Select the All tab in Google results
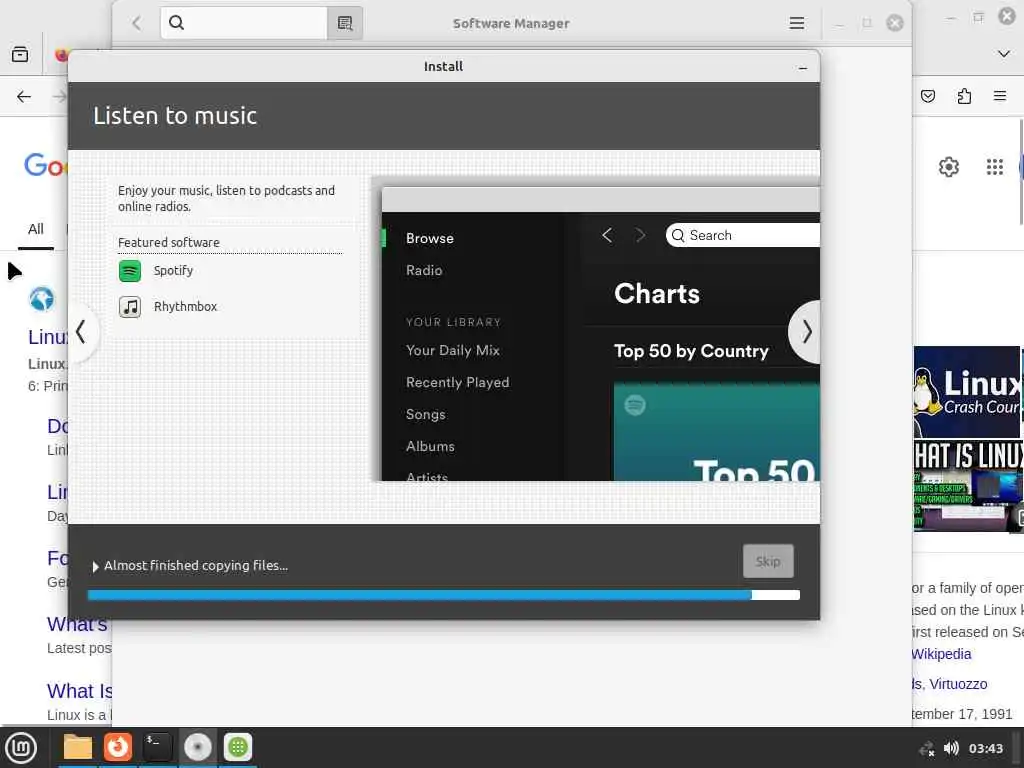 pyautogui.click(x=36, y=229)
